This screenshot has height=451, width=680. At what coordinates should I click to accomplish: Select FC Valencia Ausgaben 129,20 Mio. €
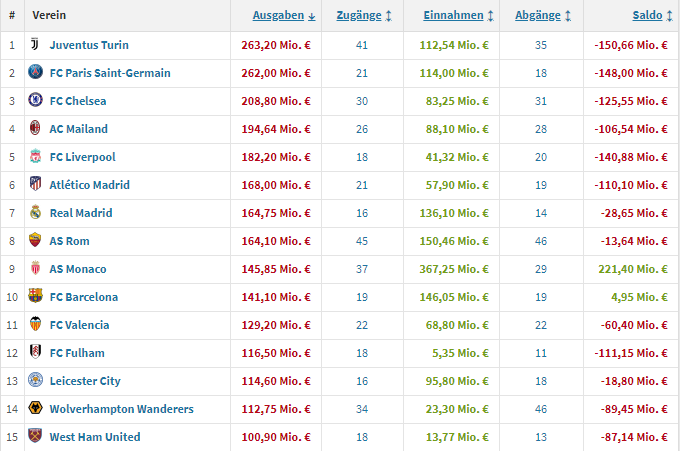276,325
